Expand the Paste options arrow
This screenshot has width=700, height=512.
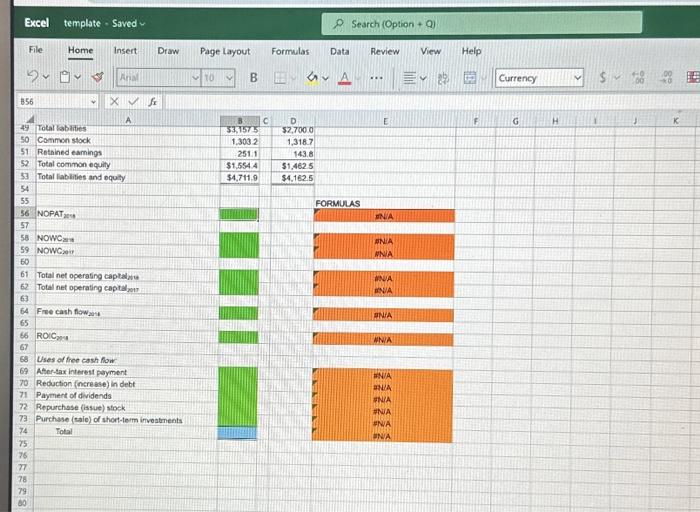pyautogui.click(x=78, y=77)
